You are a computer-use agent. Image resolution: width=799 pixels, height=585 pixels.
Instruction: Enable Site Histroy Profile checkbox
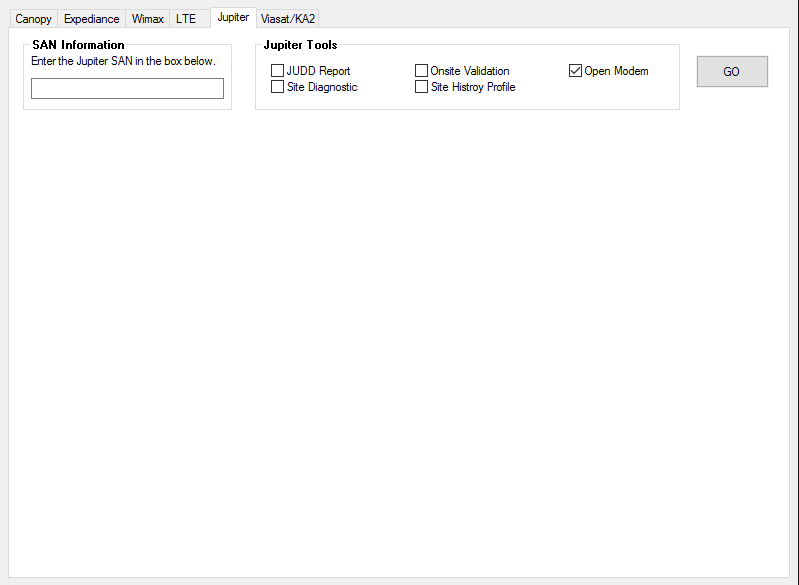[x=421, y=87]
